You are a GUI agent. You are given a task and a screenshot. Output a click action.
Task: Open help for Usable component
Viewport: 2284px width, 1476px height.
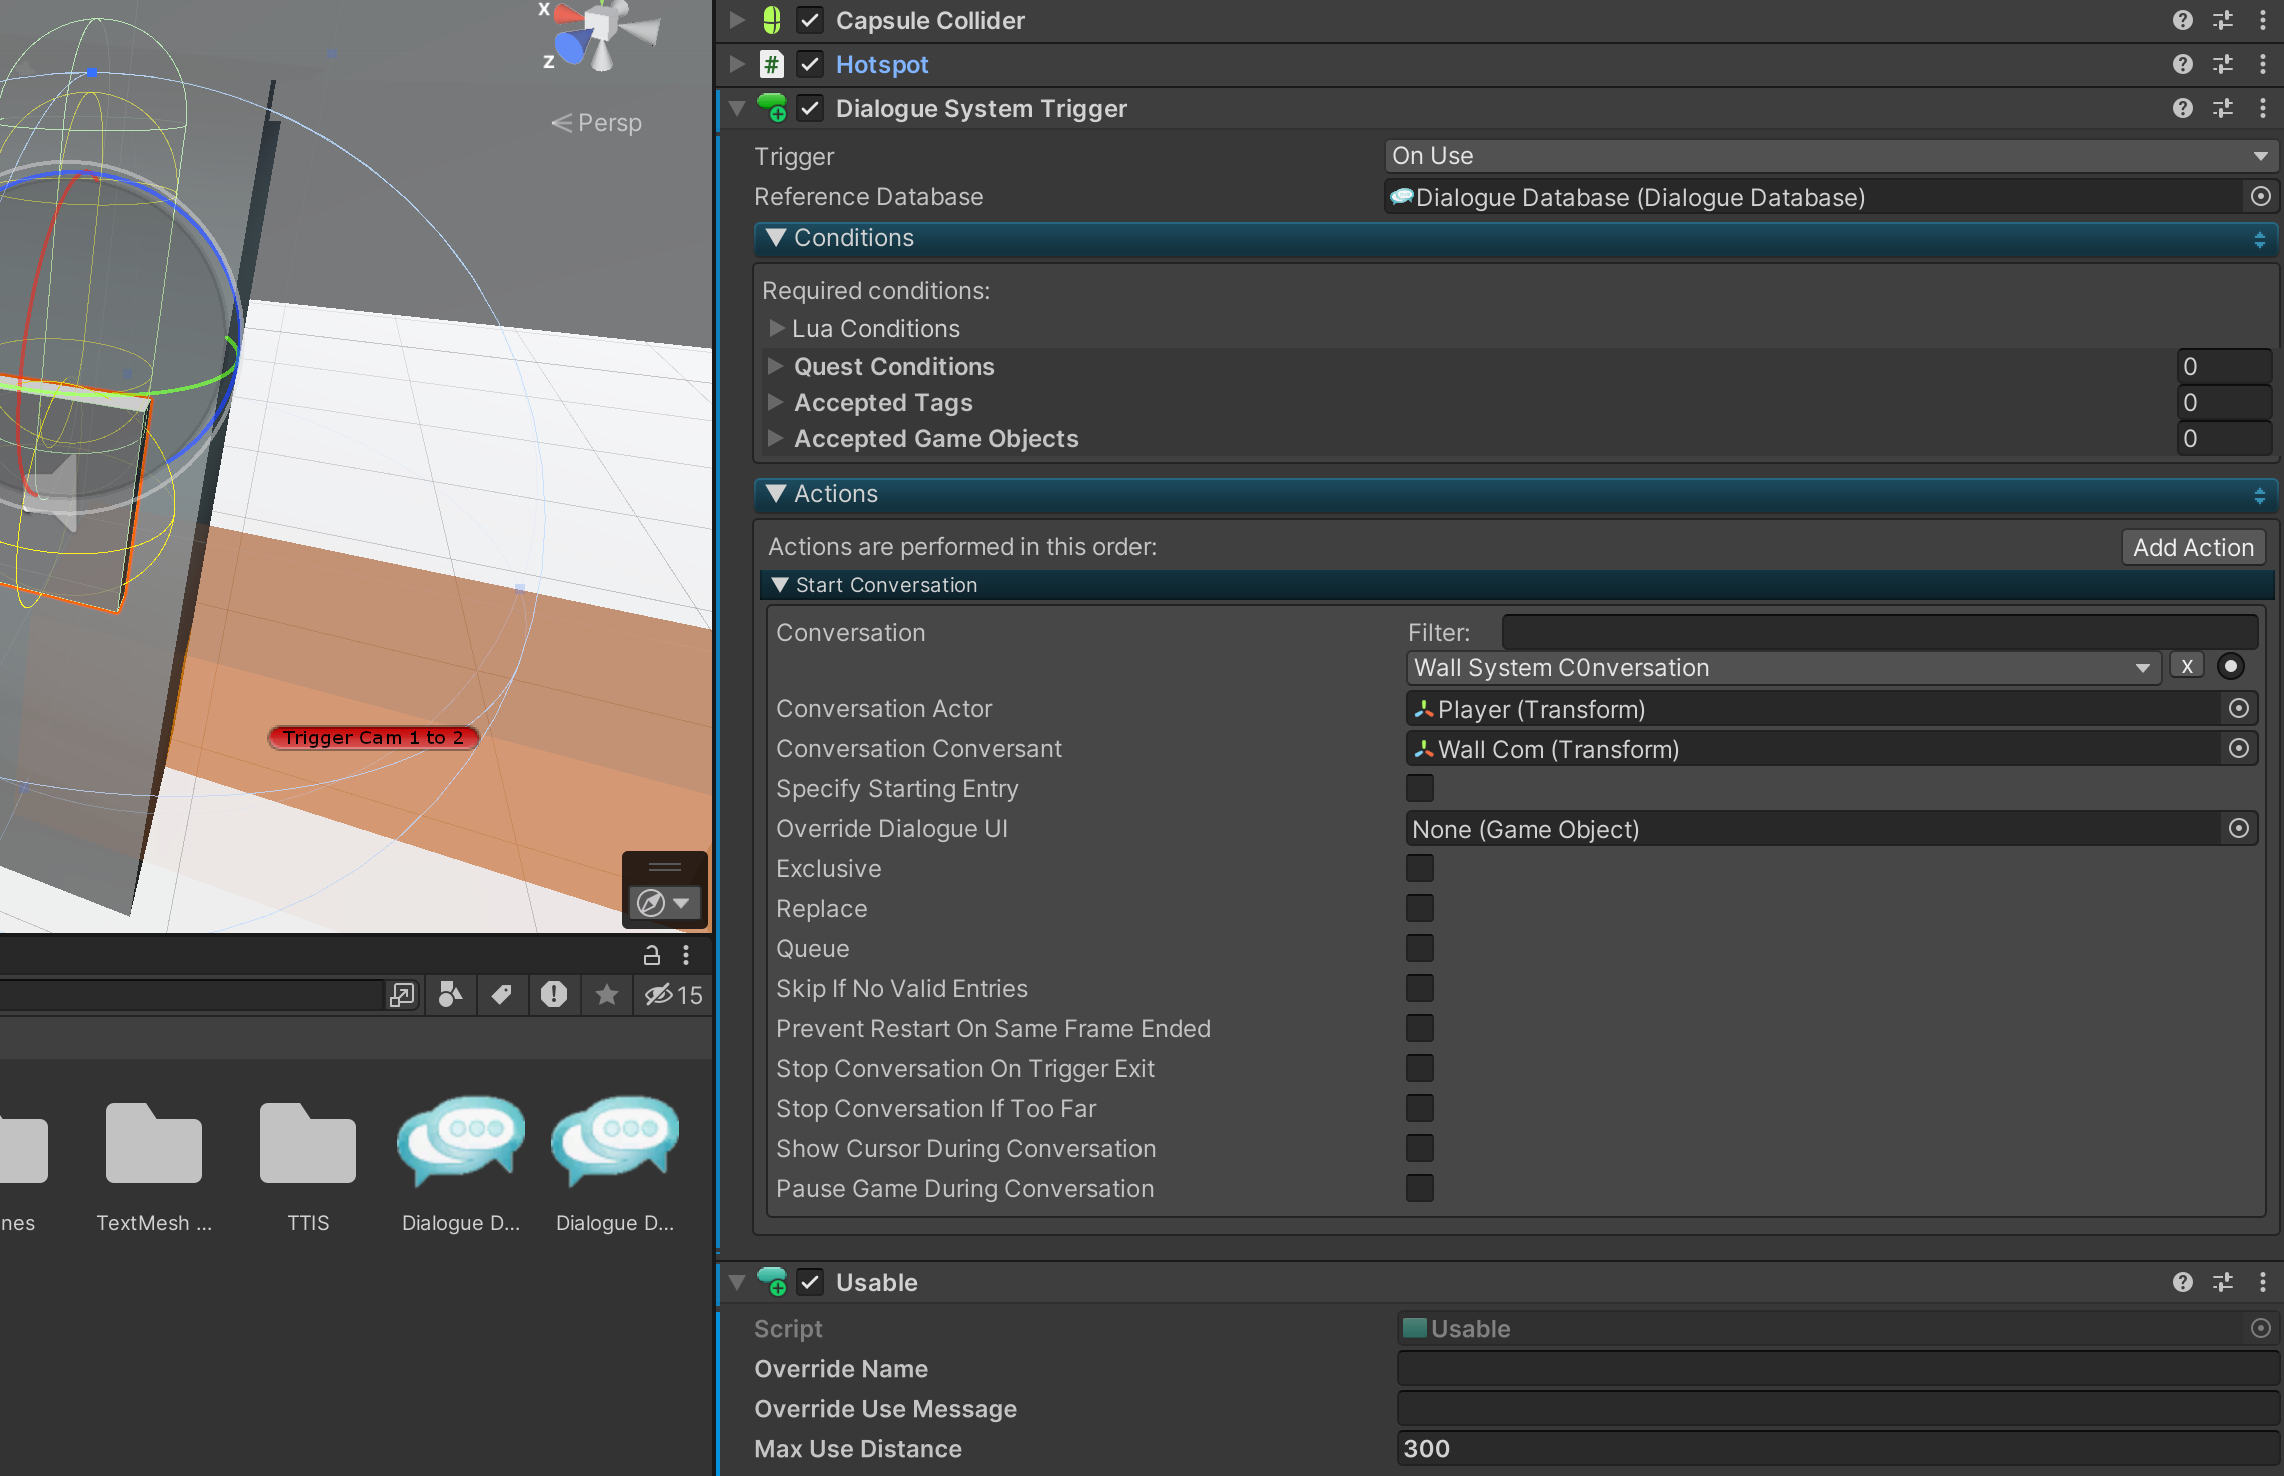pos(2182,1282)
